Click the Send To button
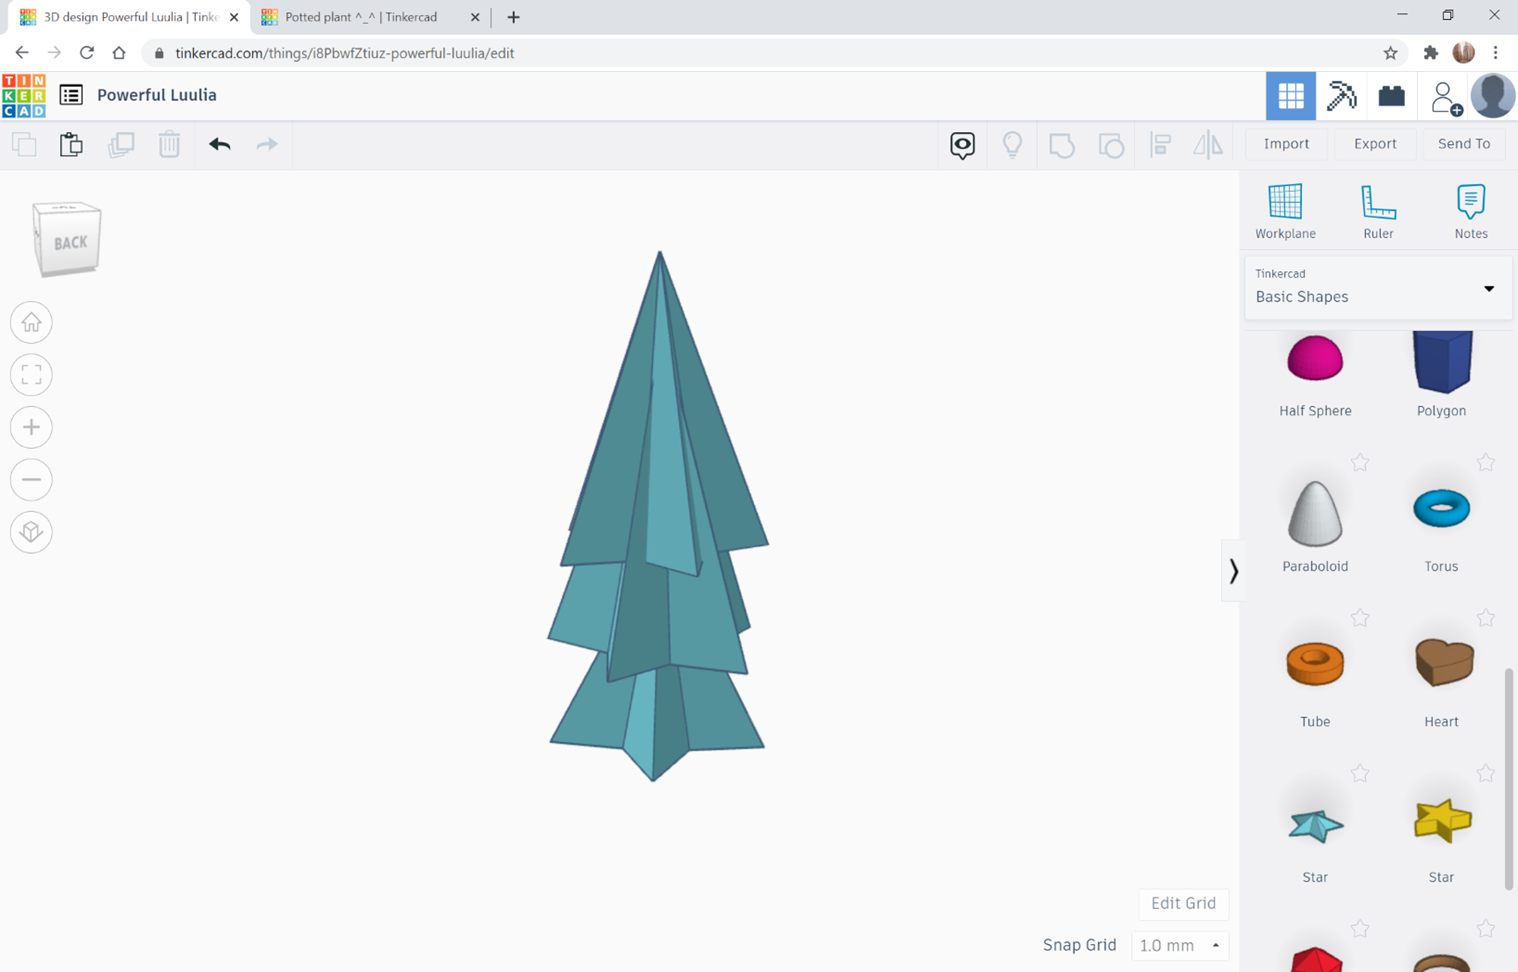 click(x=1464, y=144)
